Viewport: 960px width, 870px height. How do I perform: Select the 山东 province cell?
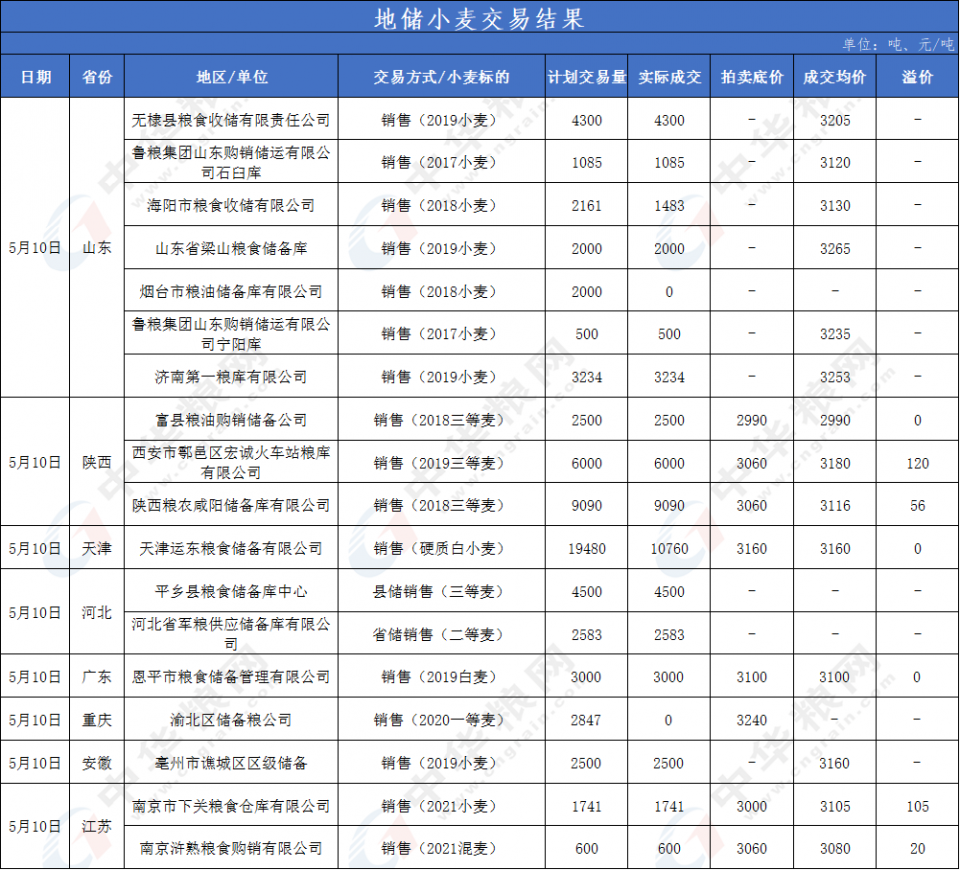point(97,247)
